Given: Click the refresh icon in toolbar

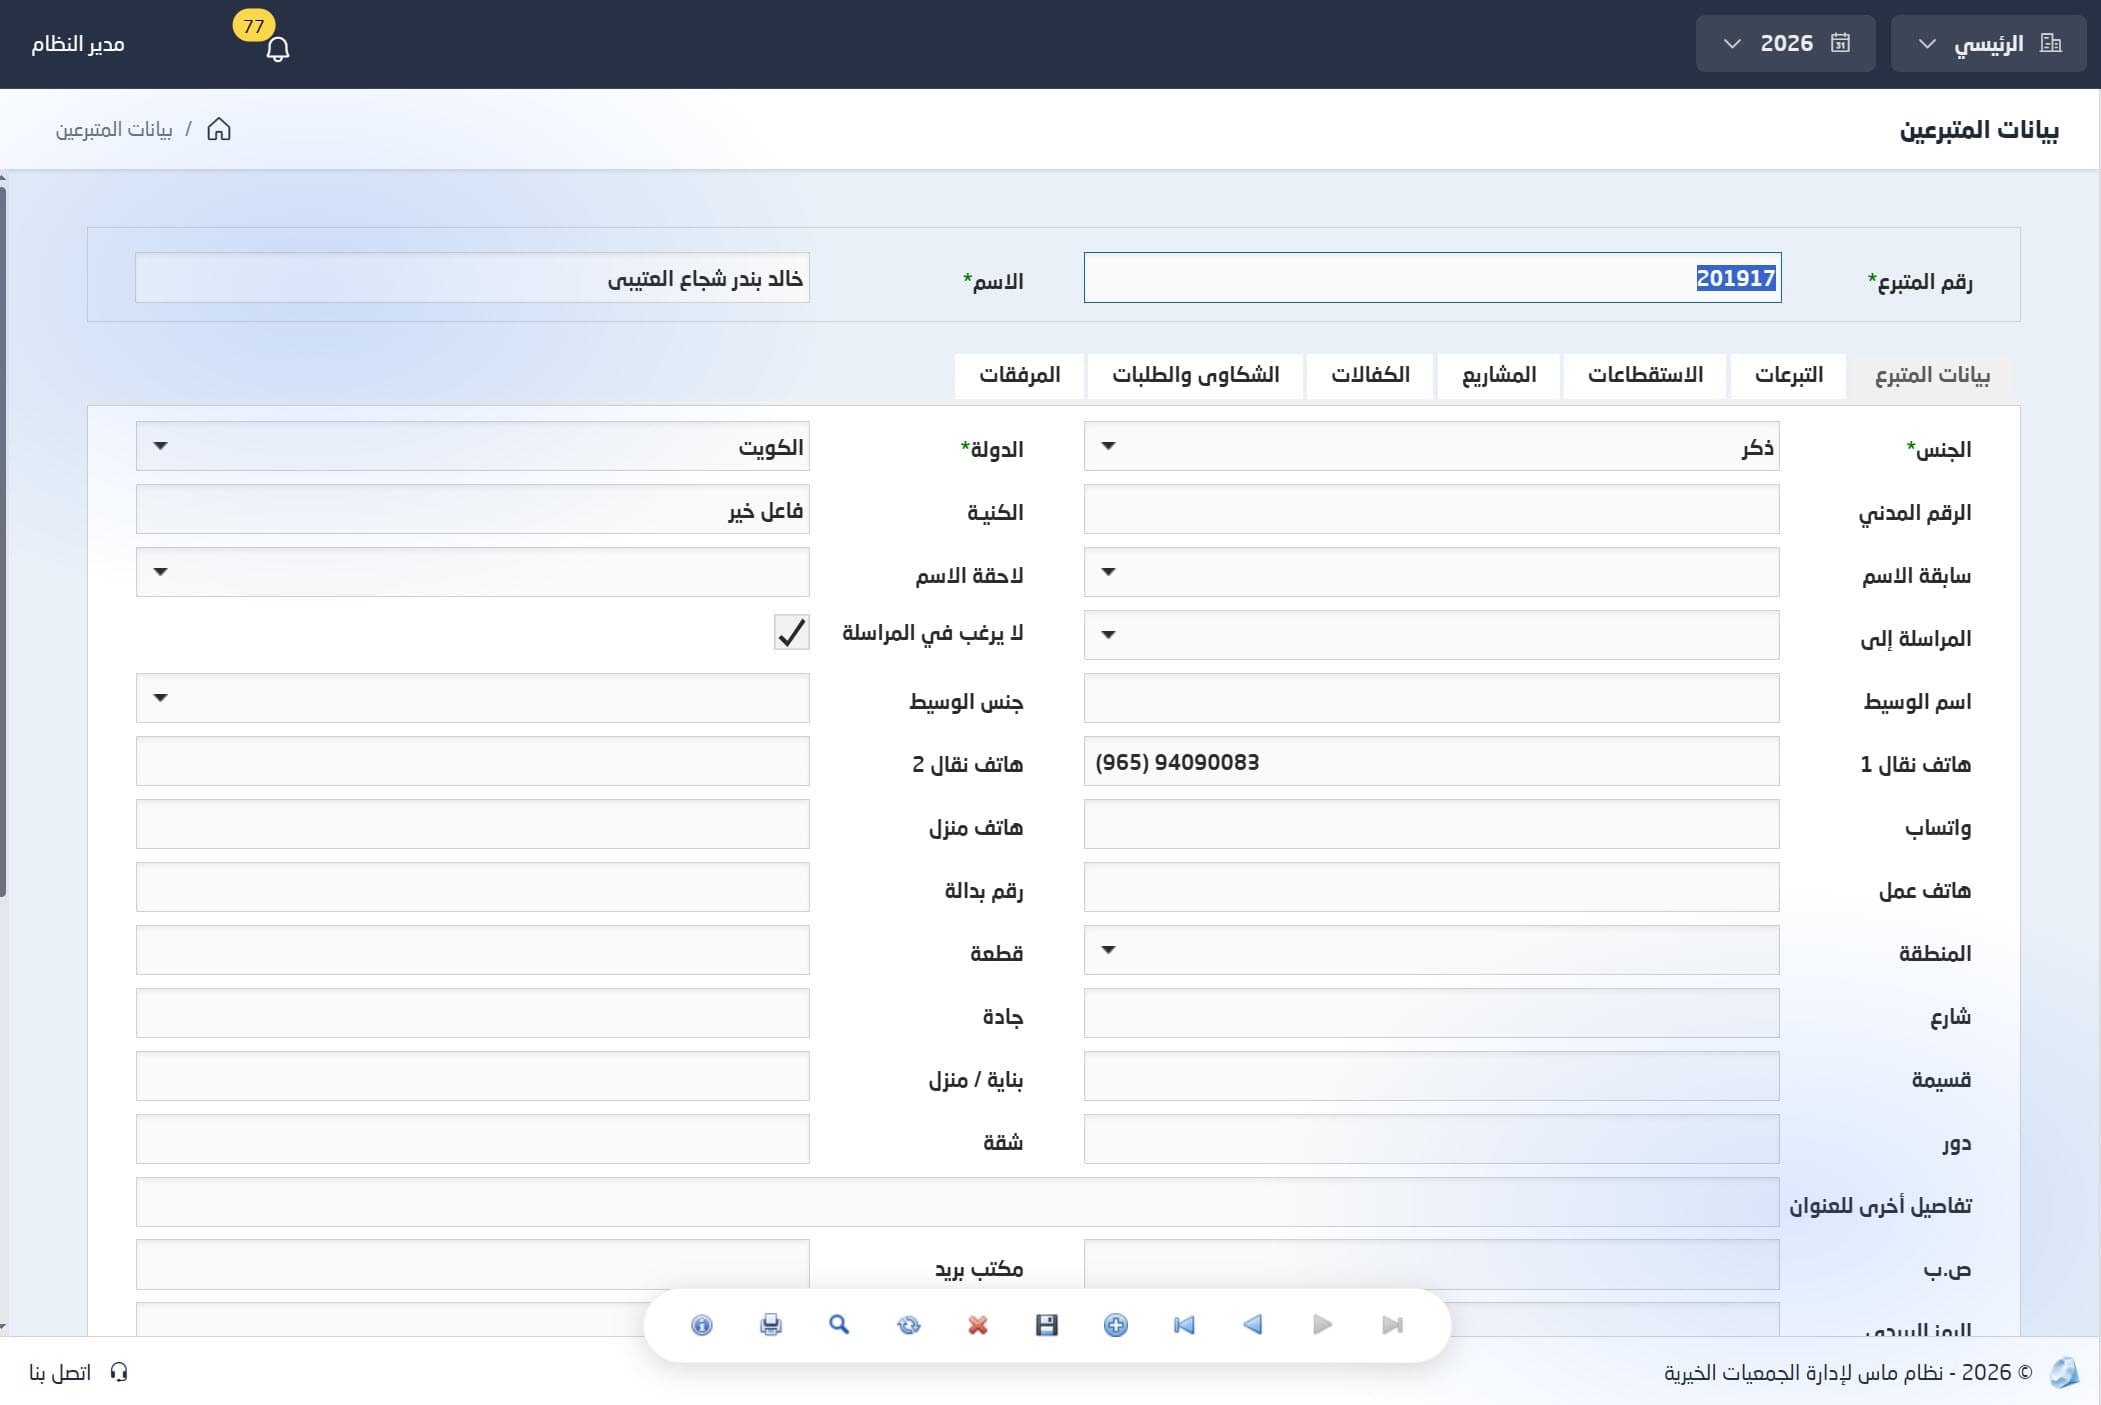Looking at the screenshot, I should 908,1325.
